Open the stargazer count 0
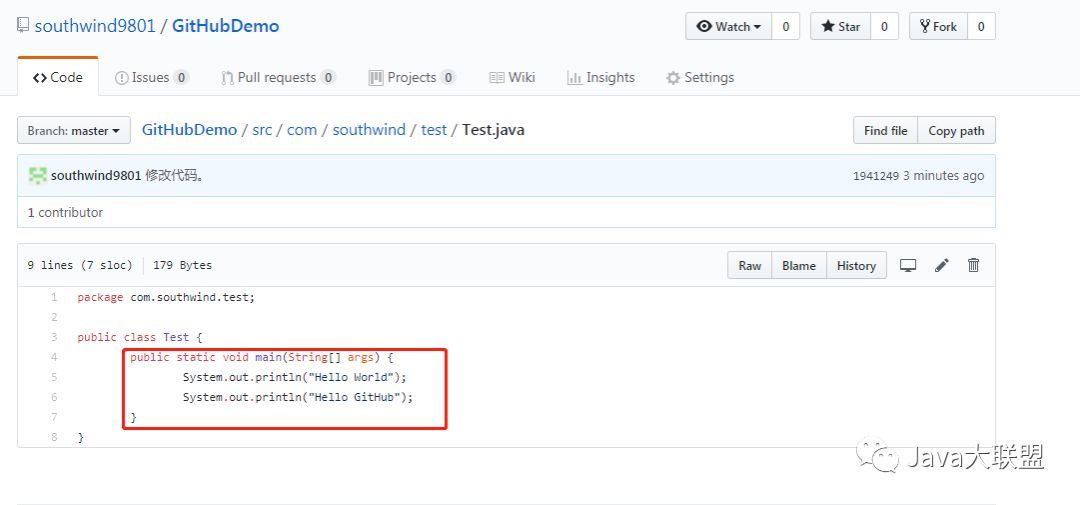The width and height of the screenshot is (1080, 505). (884, 26)
